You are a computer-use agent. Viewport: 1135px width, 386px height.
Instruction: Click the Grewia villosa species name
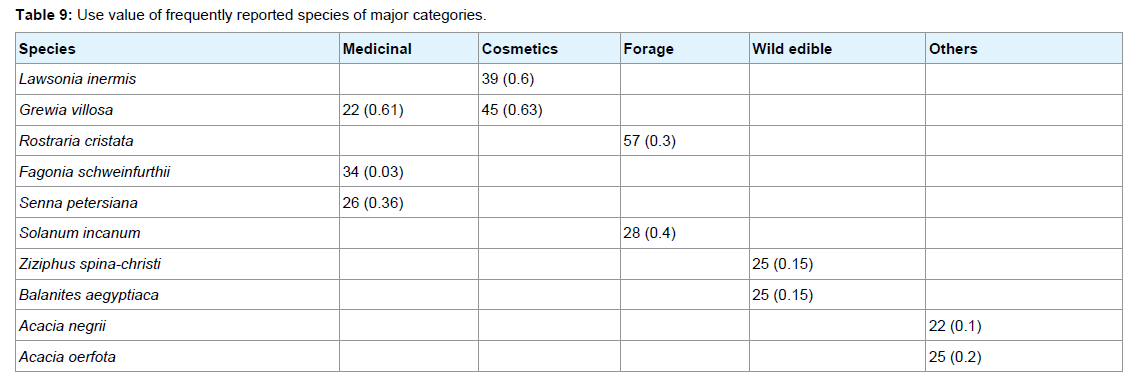66,110
